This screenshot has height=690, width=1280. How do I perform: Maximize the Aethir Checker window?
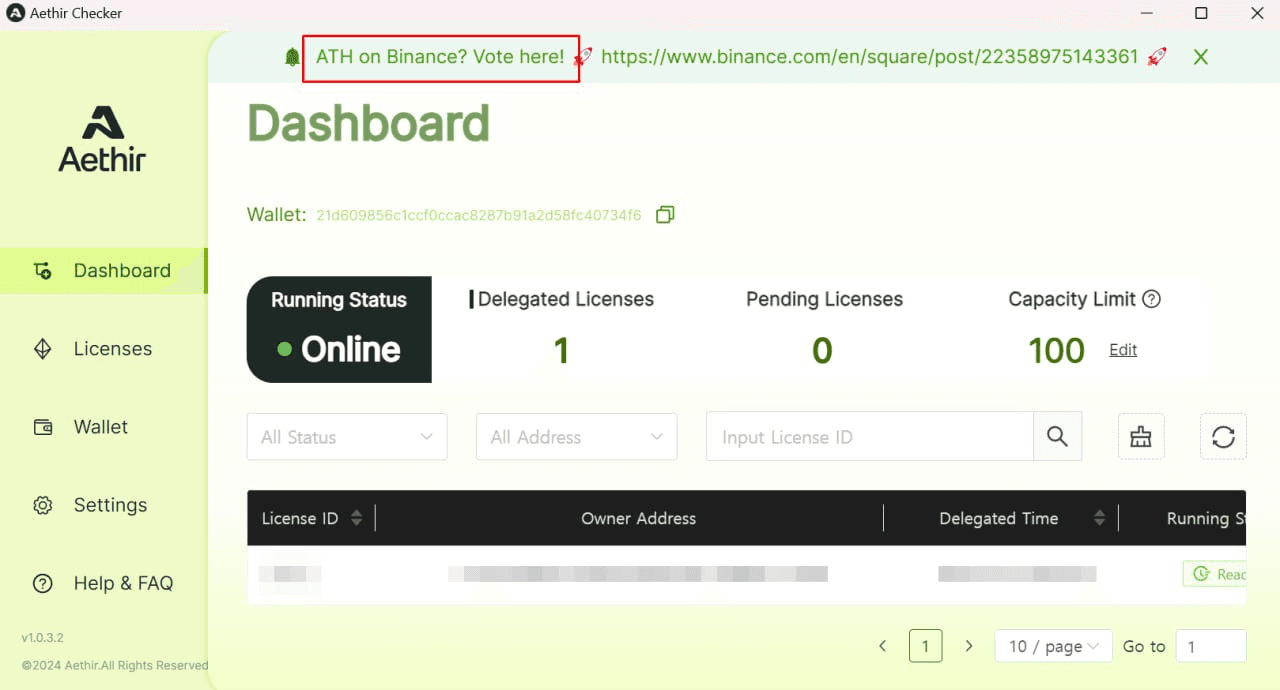(x=1201, y=13)
